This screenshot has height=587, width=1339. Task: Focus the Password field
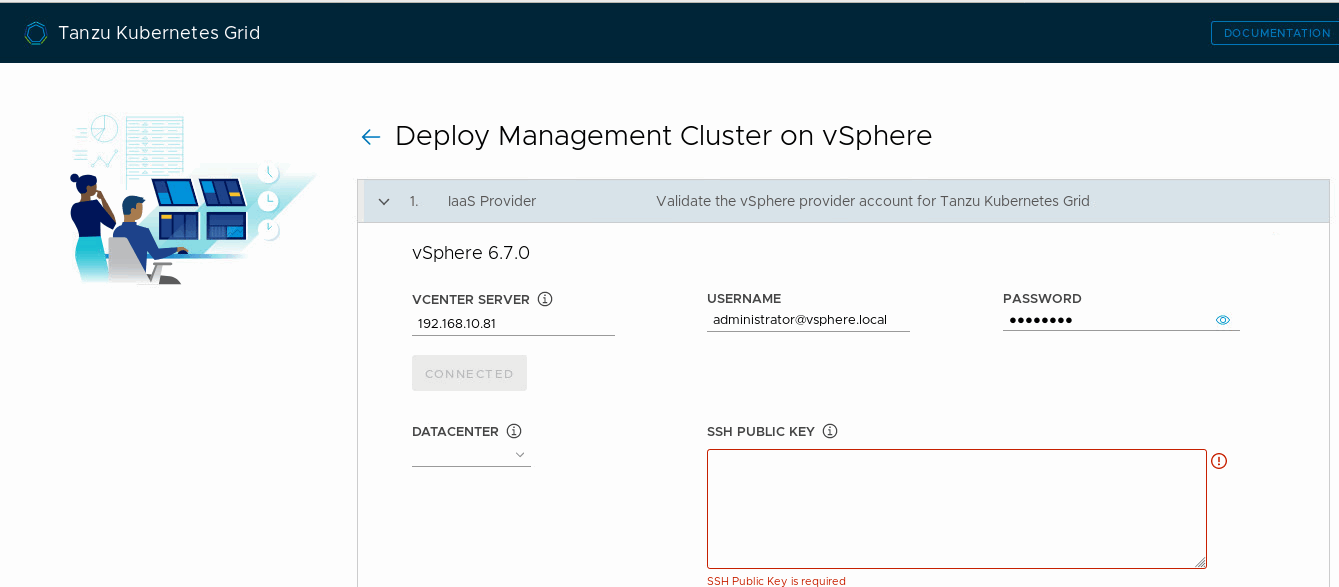coord(1108,320)
